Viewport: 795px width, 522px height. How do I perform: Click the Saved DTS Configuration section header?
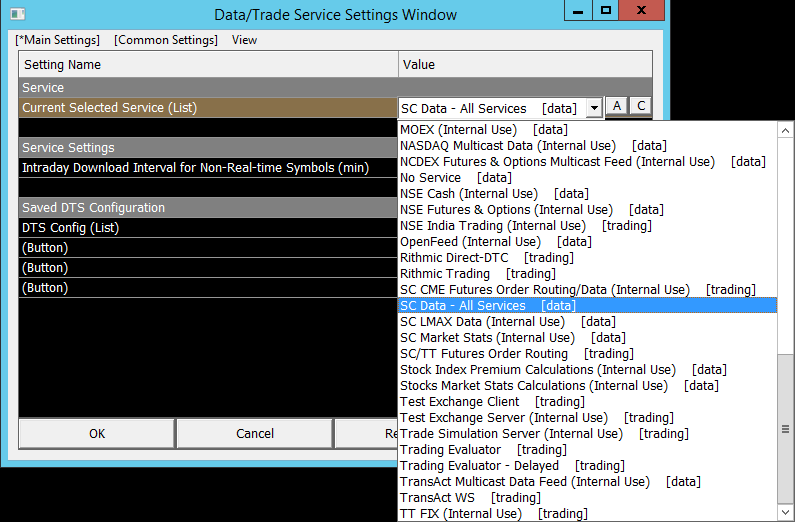pyautogui.click(x=208, y=208)
